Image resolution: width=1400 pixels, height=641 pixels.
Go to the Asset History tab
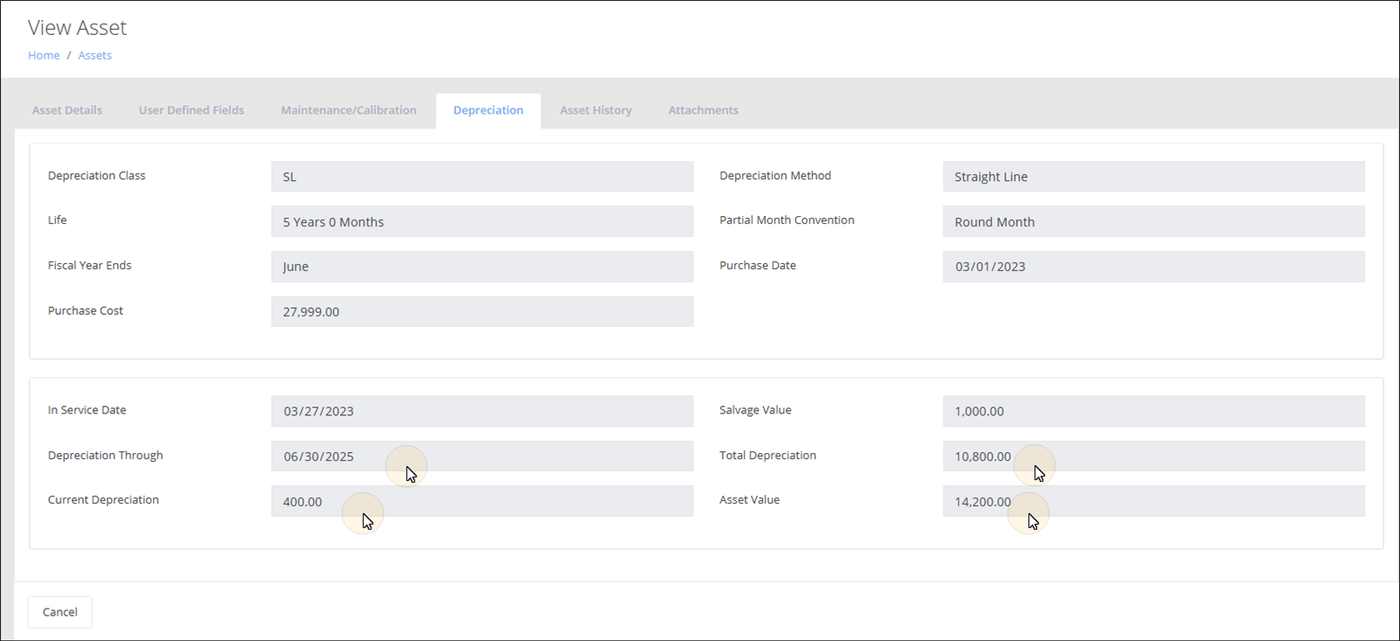pyautogui.click(x=596, y=110)
